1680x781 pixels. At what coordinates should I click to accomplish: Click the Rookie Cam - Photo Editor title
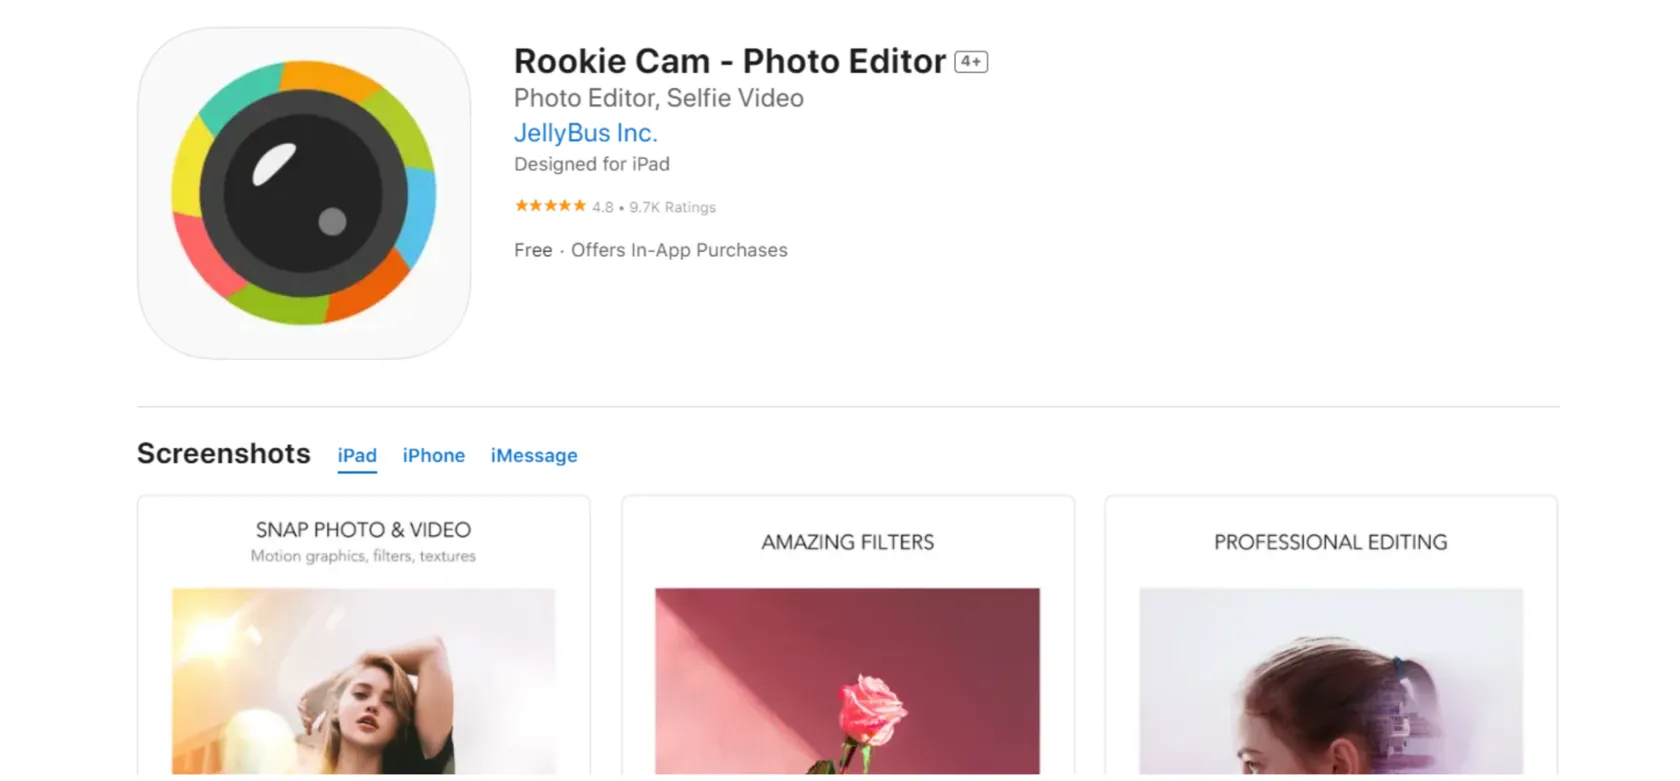click(x=729, y=62)
